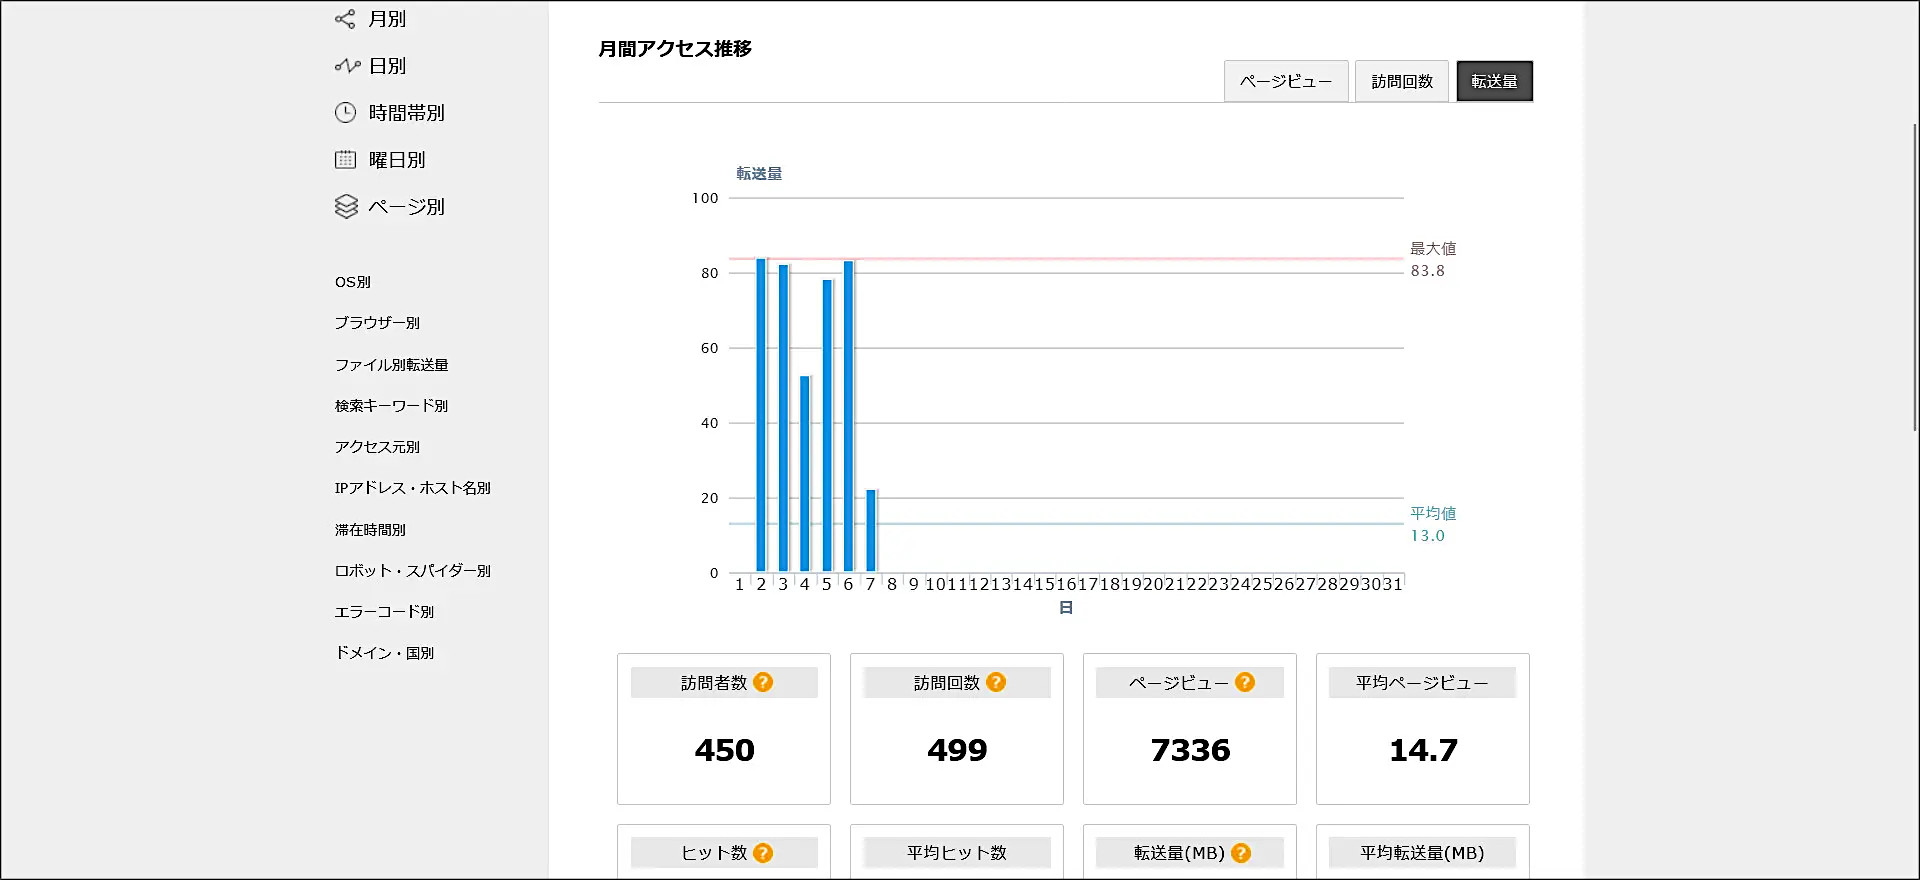
Task: Open the OS別 report link
Action: pos(353,282)
